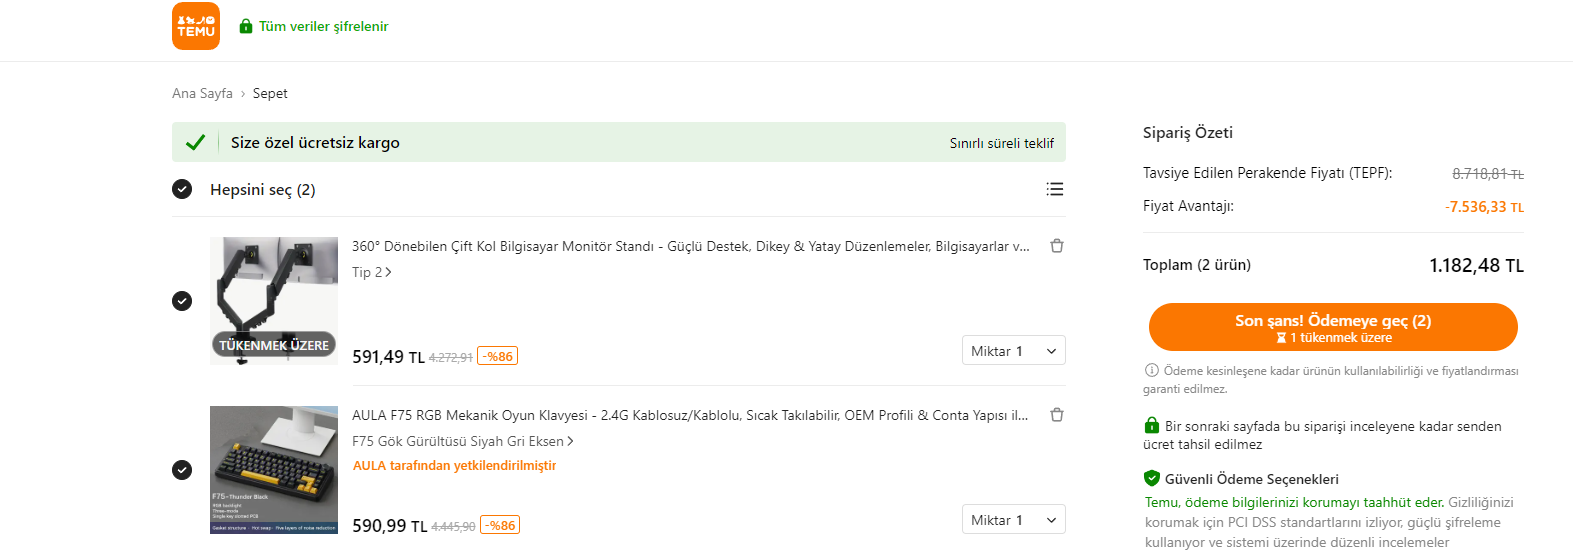The image size is (1573, 555).
Task: Open Miktar dropdown for monitor stand
Action: click(x=1013, y=351)
